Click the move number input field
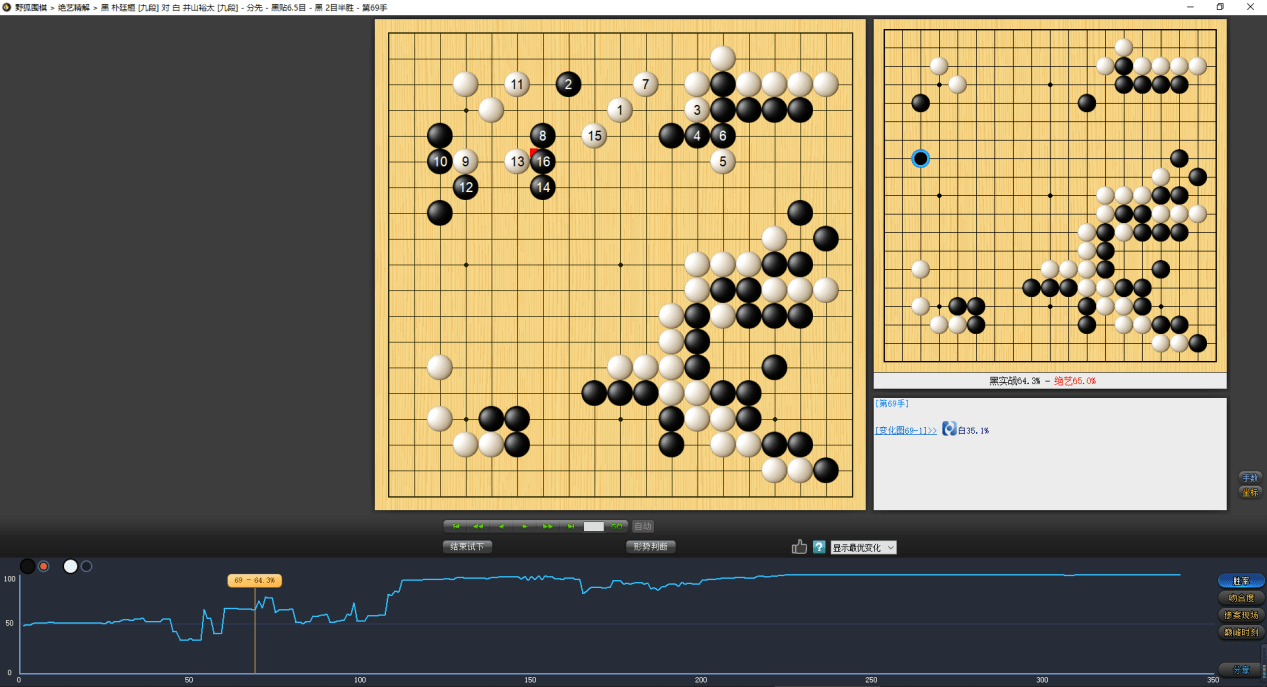Viewport: 1267px width, 687px height. [x=594, y=526]
